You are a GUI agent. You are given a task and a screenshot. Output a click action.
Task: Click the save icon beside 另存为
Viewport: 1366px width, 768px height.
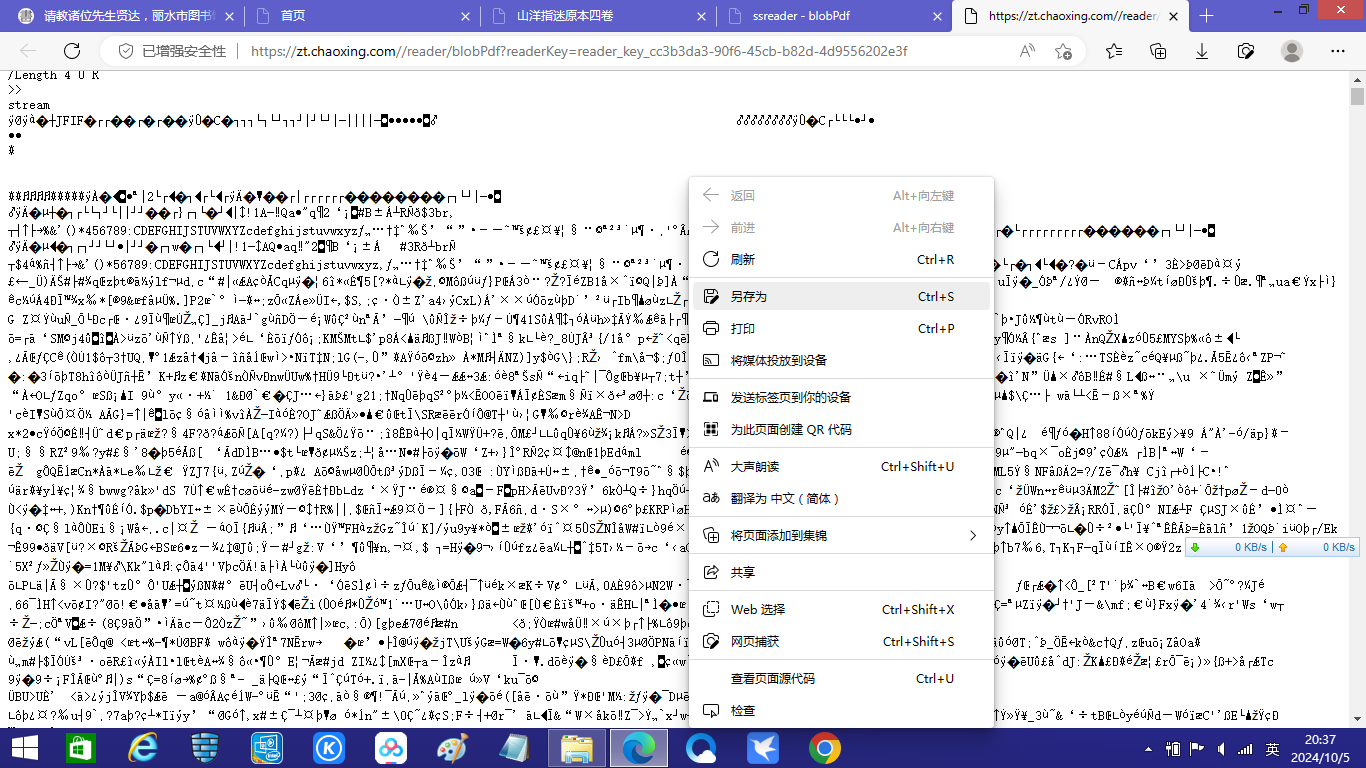coord(711,296)
